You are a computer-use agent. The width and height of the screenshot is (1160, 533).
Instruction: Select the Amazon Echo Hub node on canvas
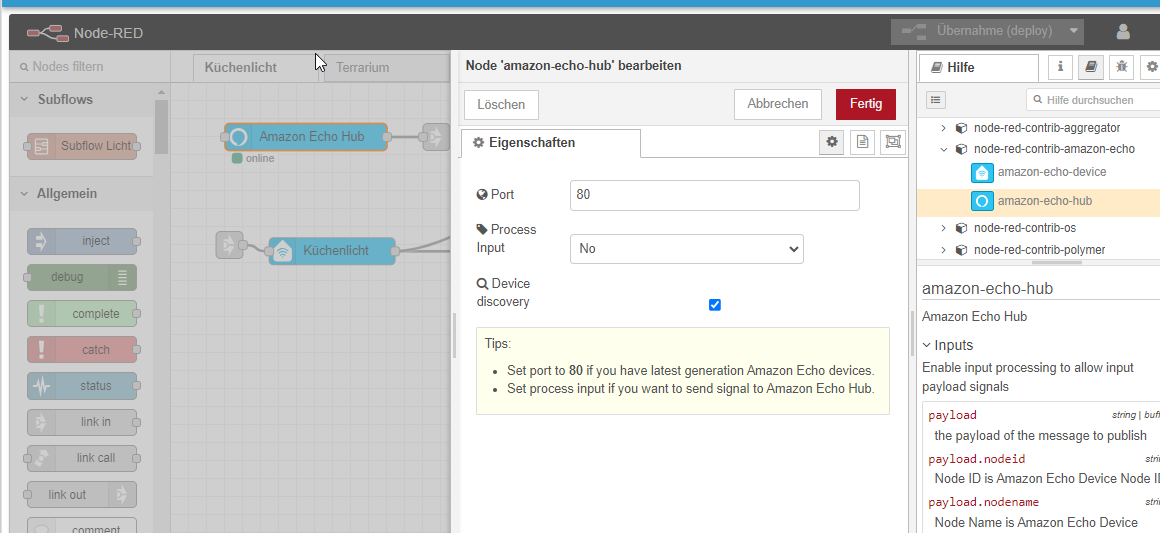point(306,137)
